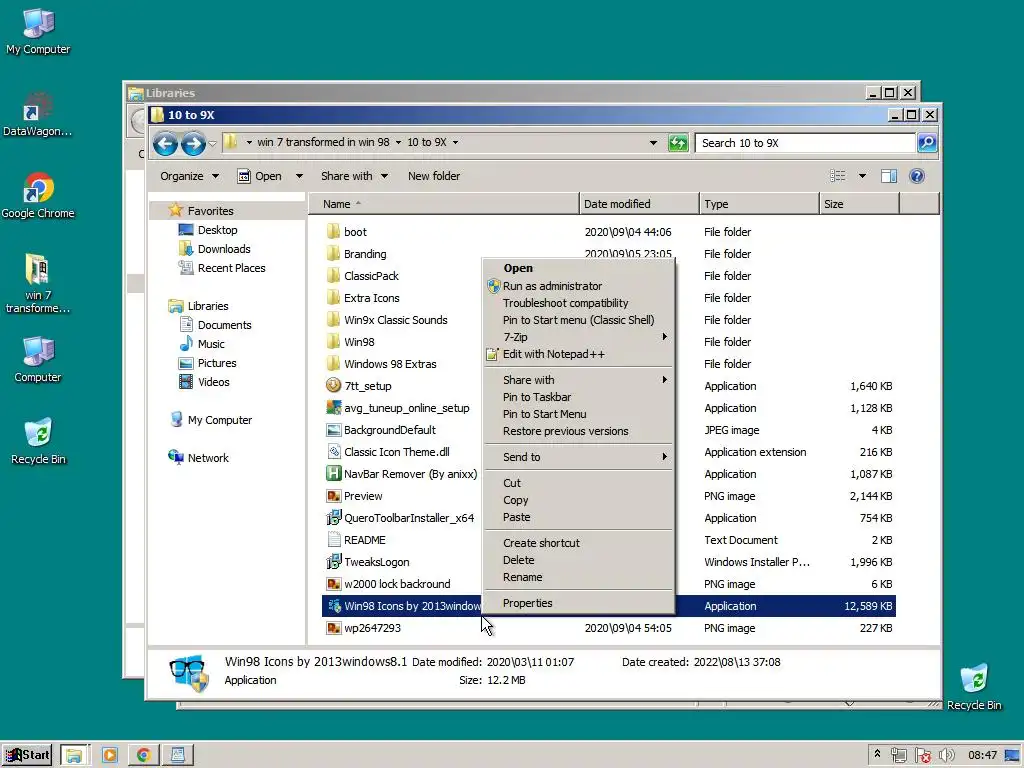Toggle the preview pane icon
The height and width of the screenshot is (768, 1024).
[888, 176]
